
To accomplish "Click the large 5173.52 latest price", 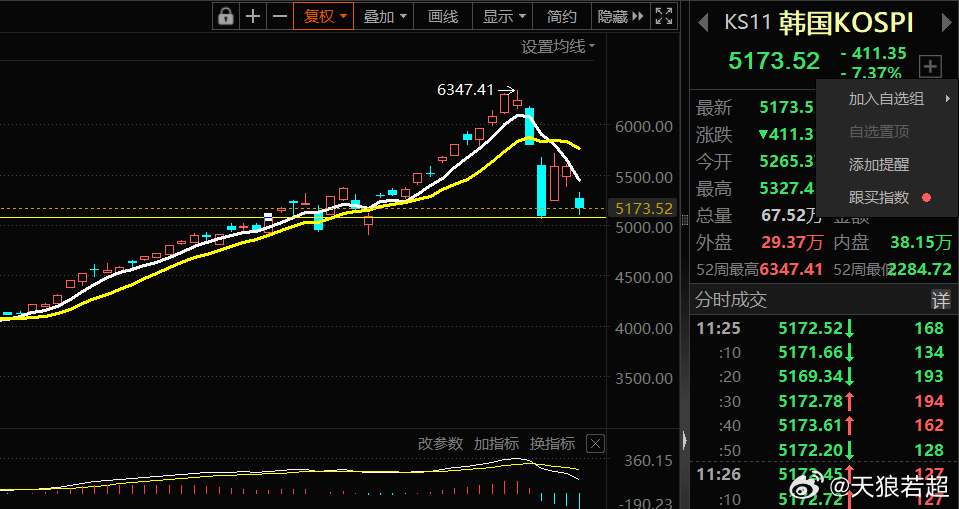I will click(774, 61).
